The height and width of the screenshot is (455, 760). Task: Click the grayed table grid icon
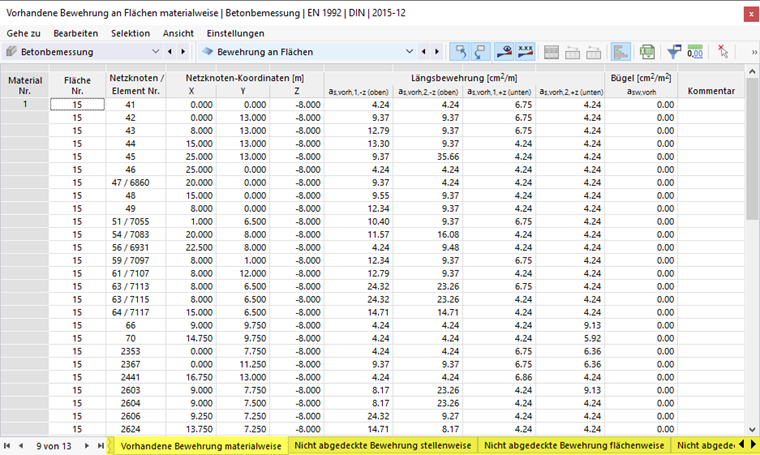coord(551,52)
